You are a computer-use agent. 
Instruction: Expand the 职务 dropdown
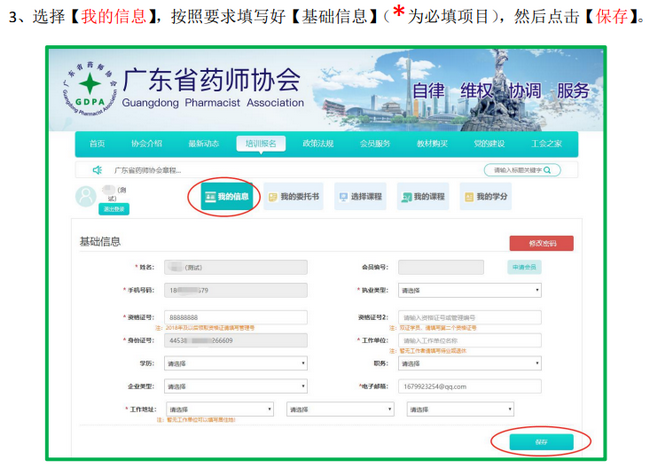(x=469, y=363)
